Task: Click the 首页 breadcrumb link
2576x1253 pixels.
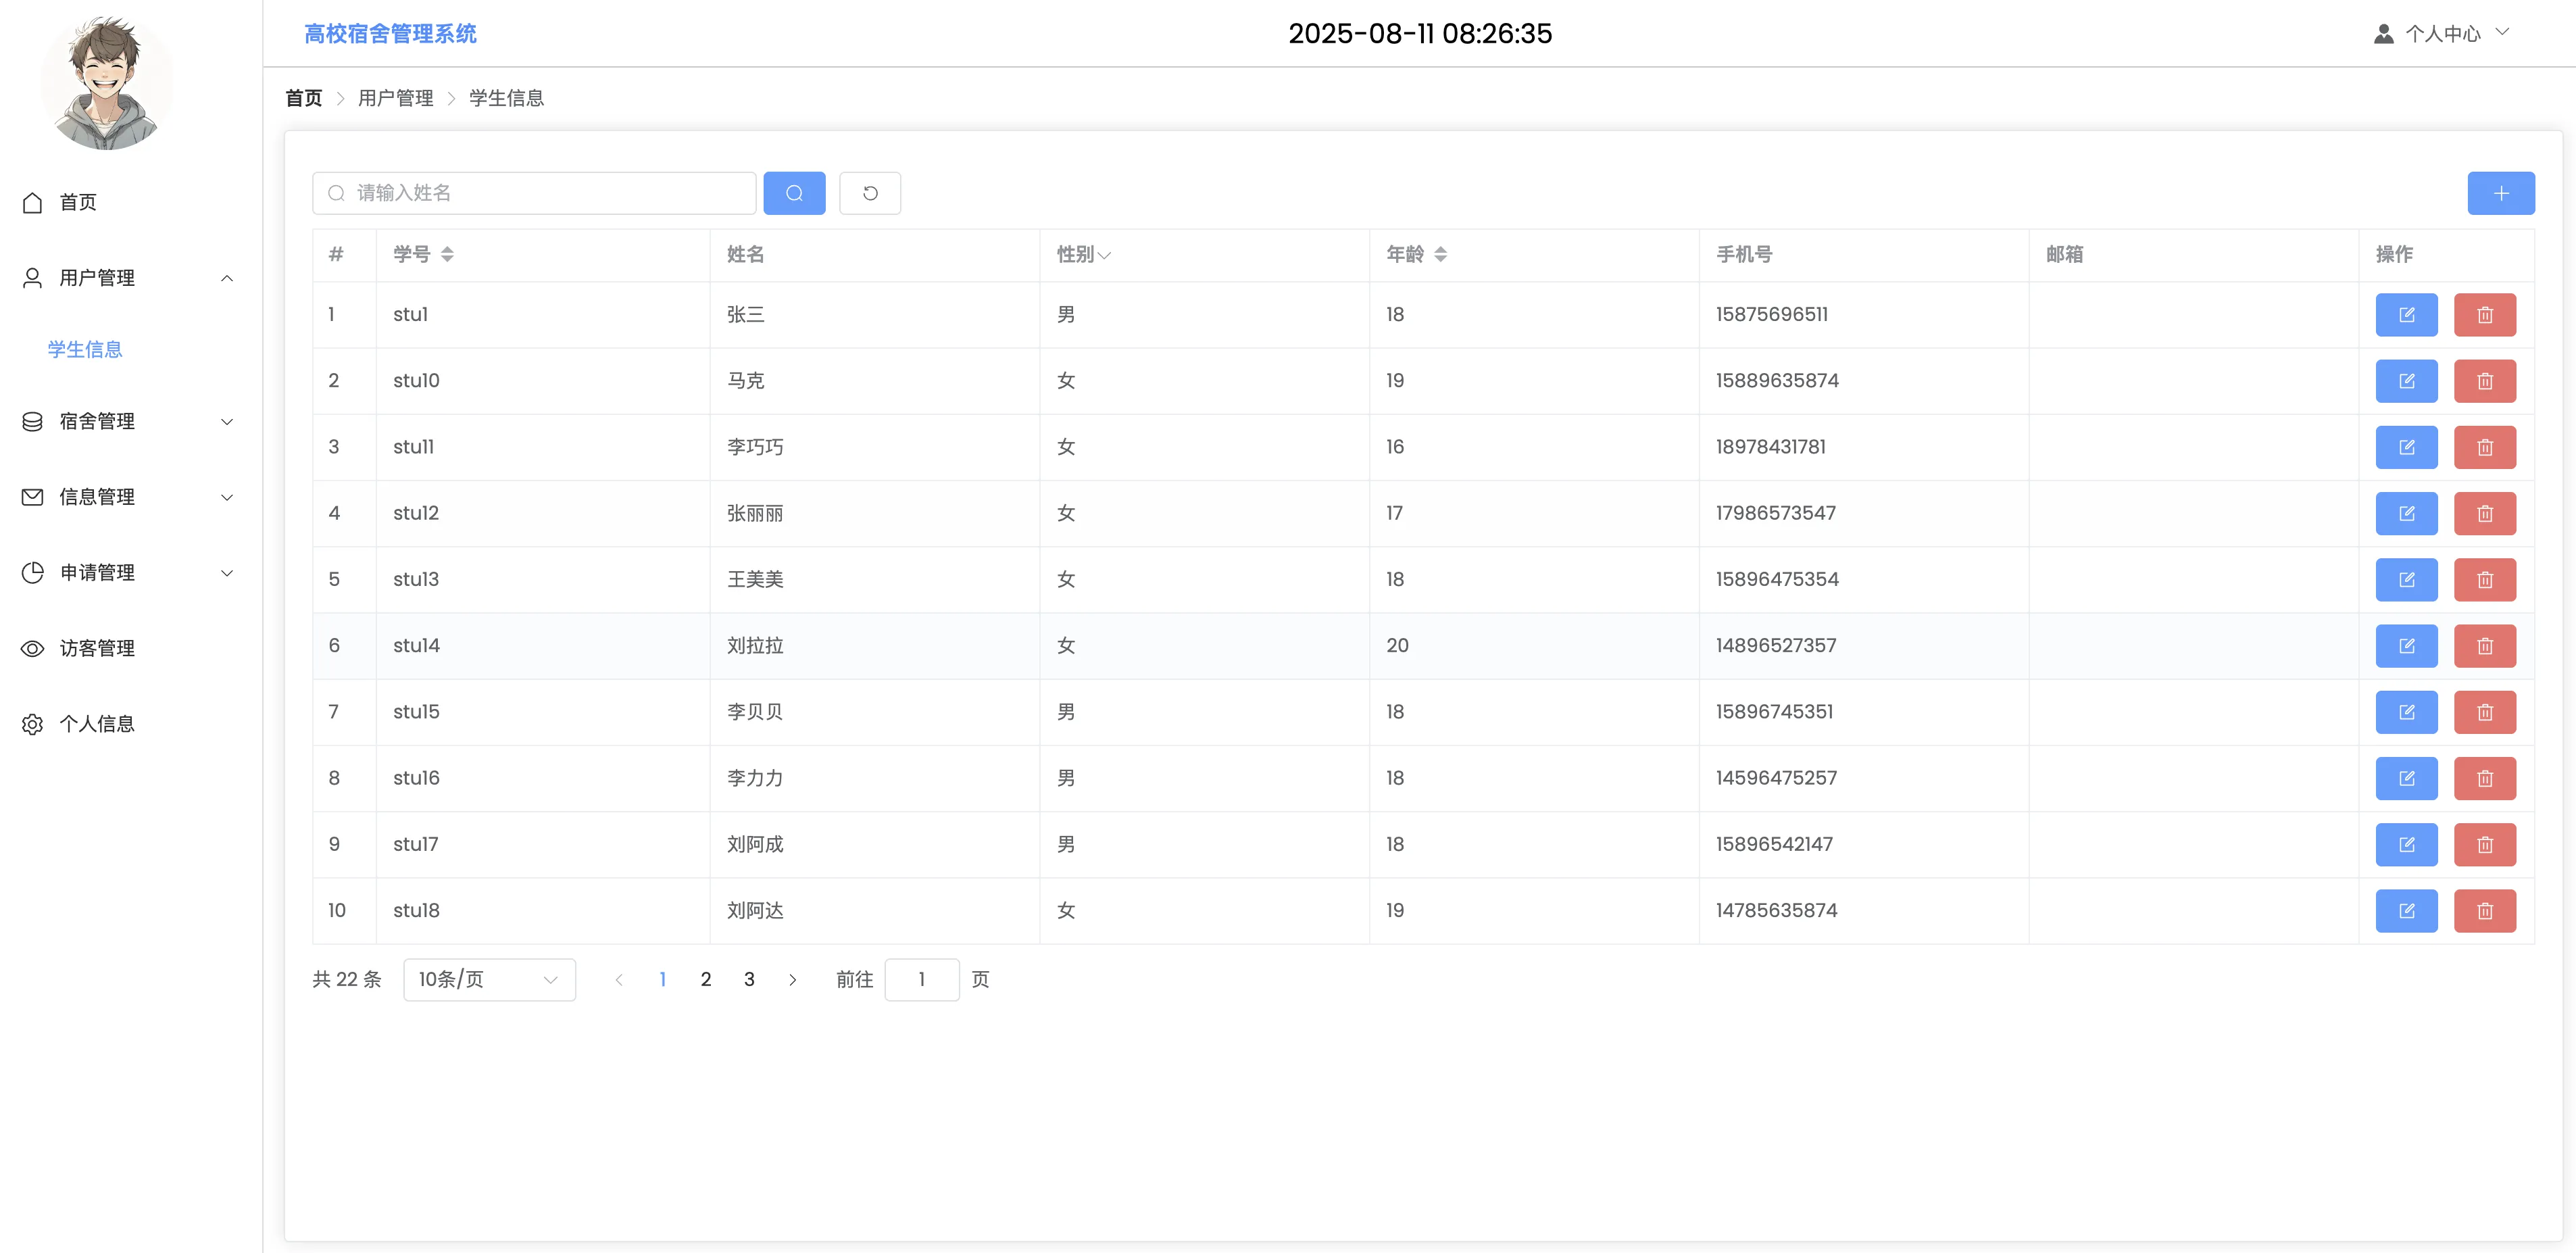Action: tap(303, 98)
